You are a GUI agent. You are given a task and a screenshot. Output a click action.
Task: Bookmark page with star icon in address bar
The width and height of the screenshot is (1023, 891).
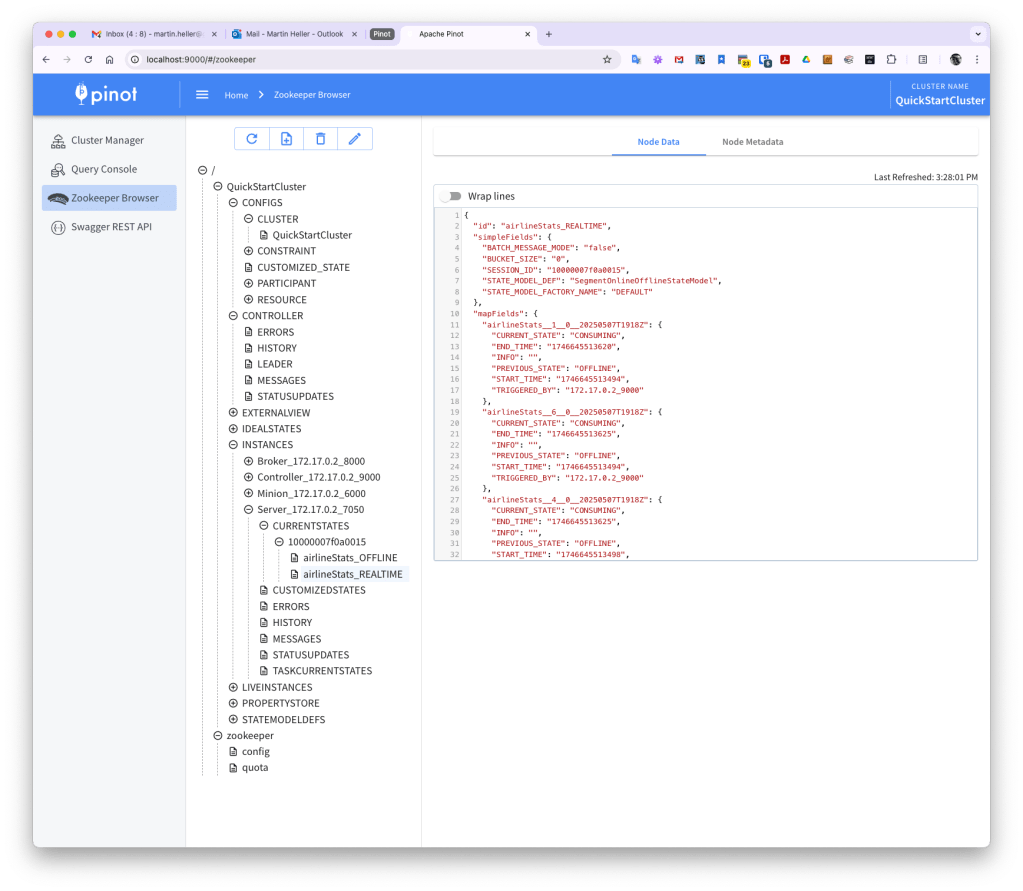point(606,60)
